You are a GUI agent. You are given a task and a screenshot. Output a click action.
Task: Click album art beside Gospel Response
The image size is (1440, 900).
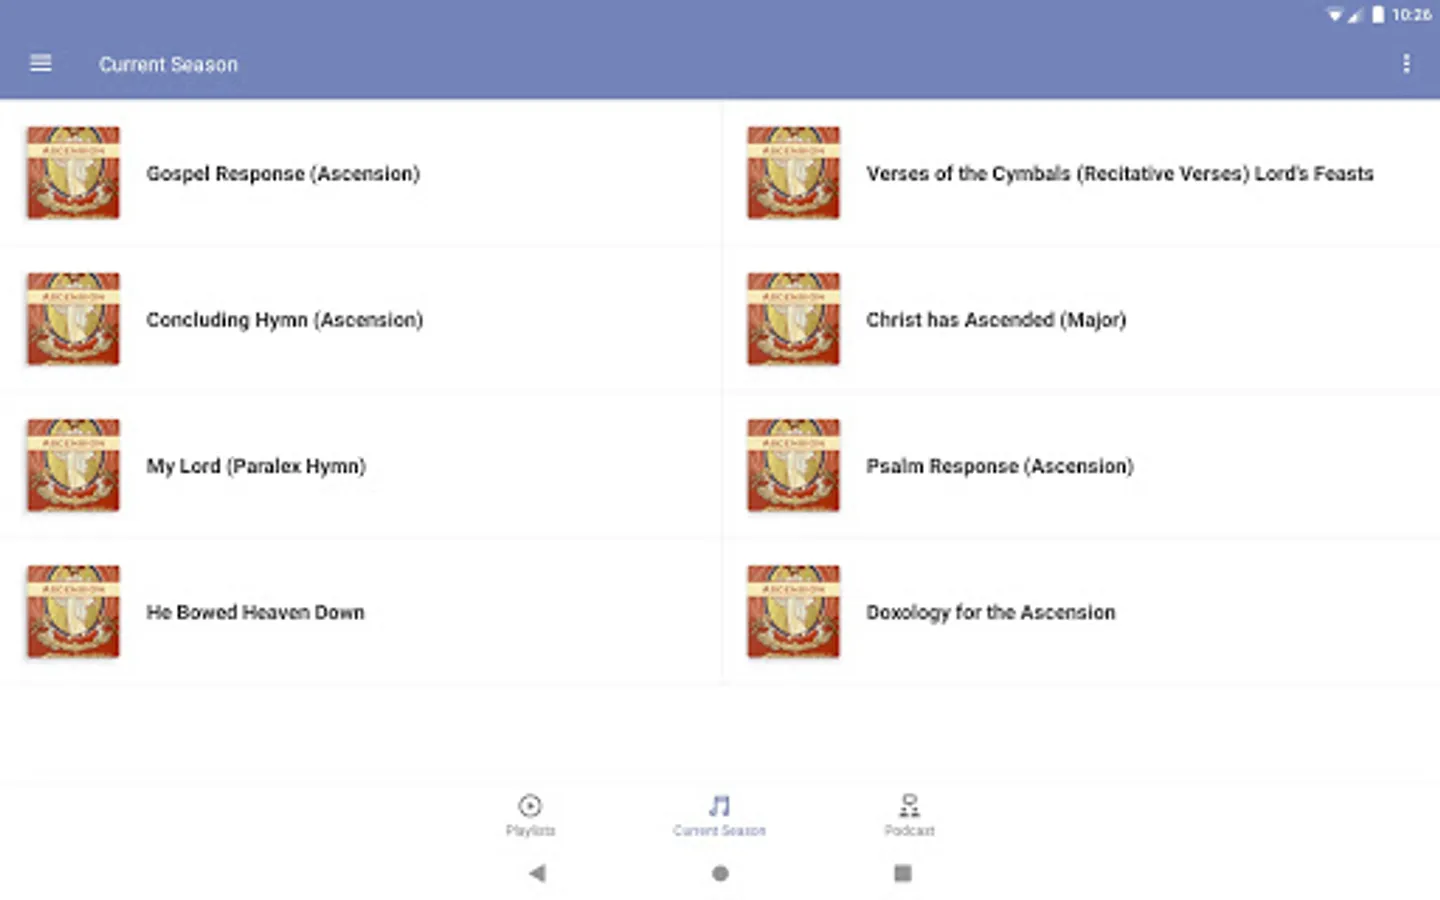tap(73, 172)
